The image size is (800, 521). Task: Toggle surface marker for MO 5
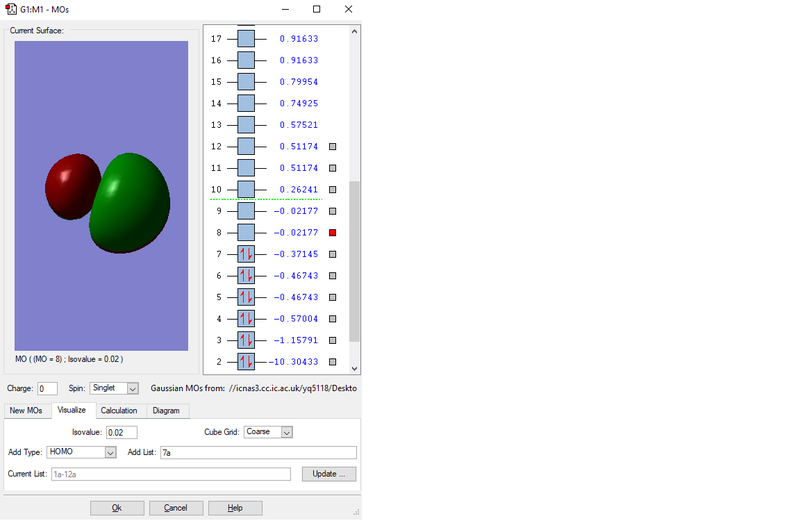click(x=333, y=297)
